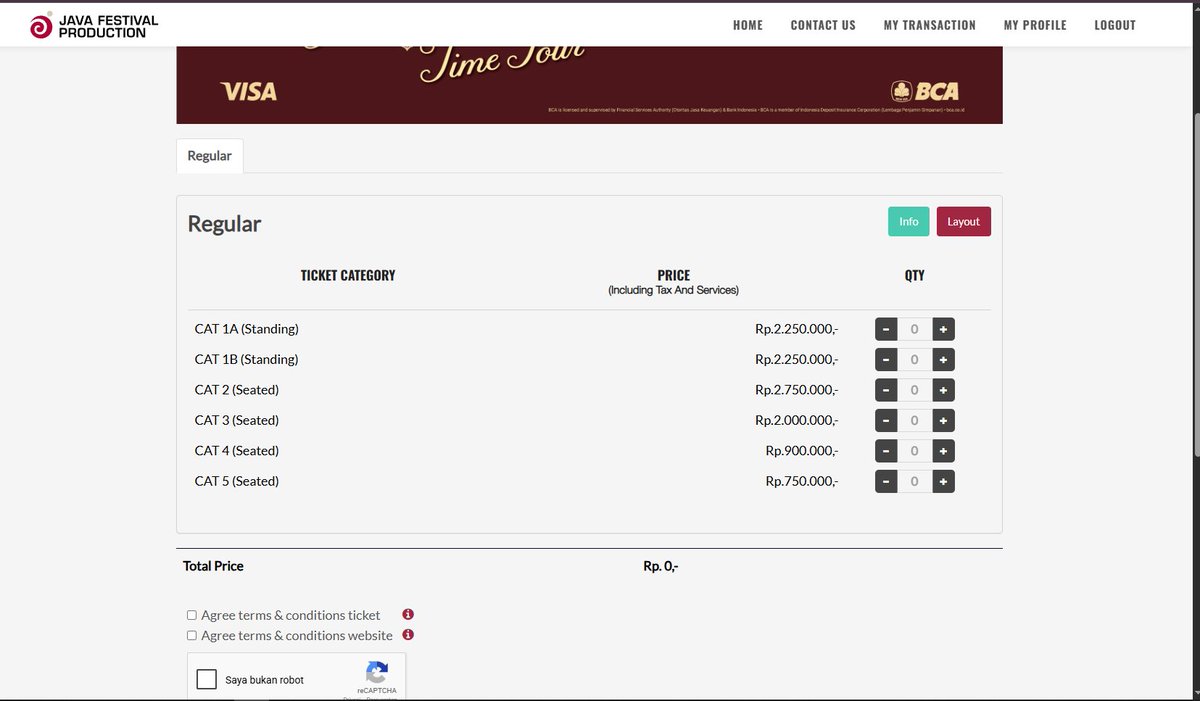This screenshot has width=1200, height=701.
Task: Click the TICKET CATEGORY column header
Action: [x=348, y=275]
